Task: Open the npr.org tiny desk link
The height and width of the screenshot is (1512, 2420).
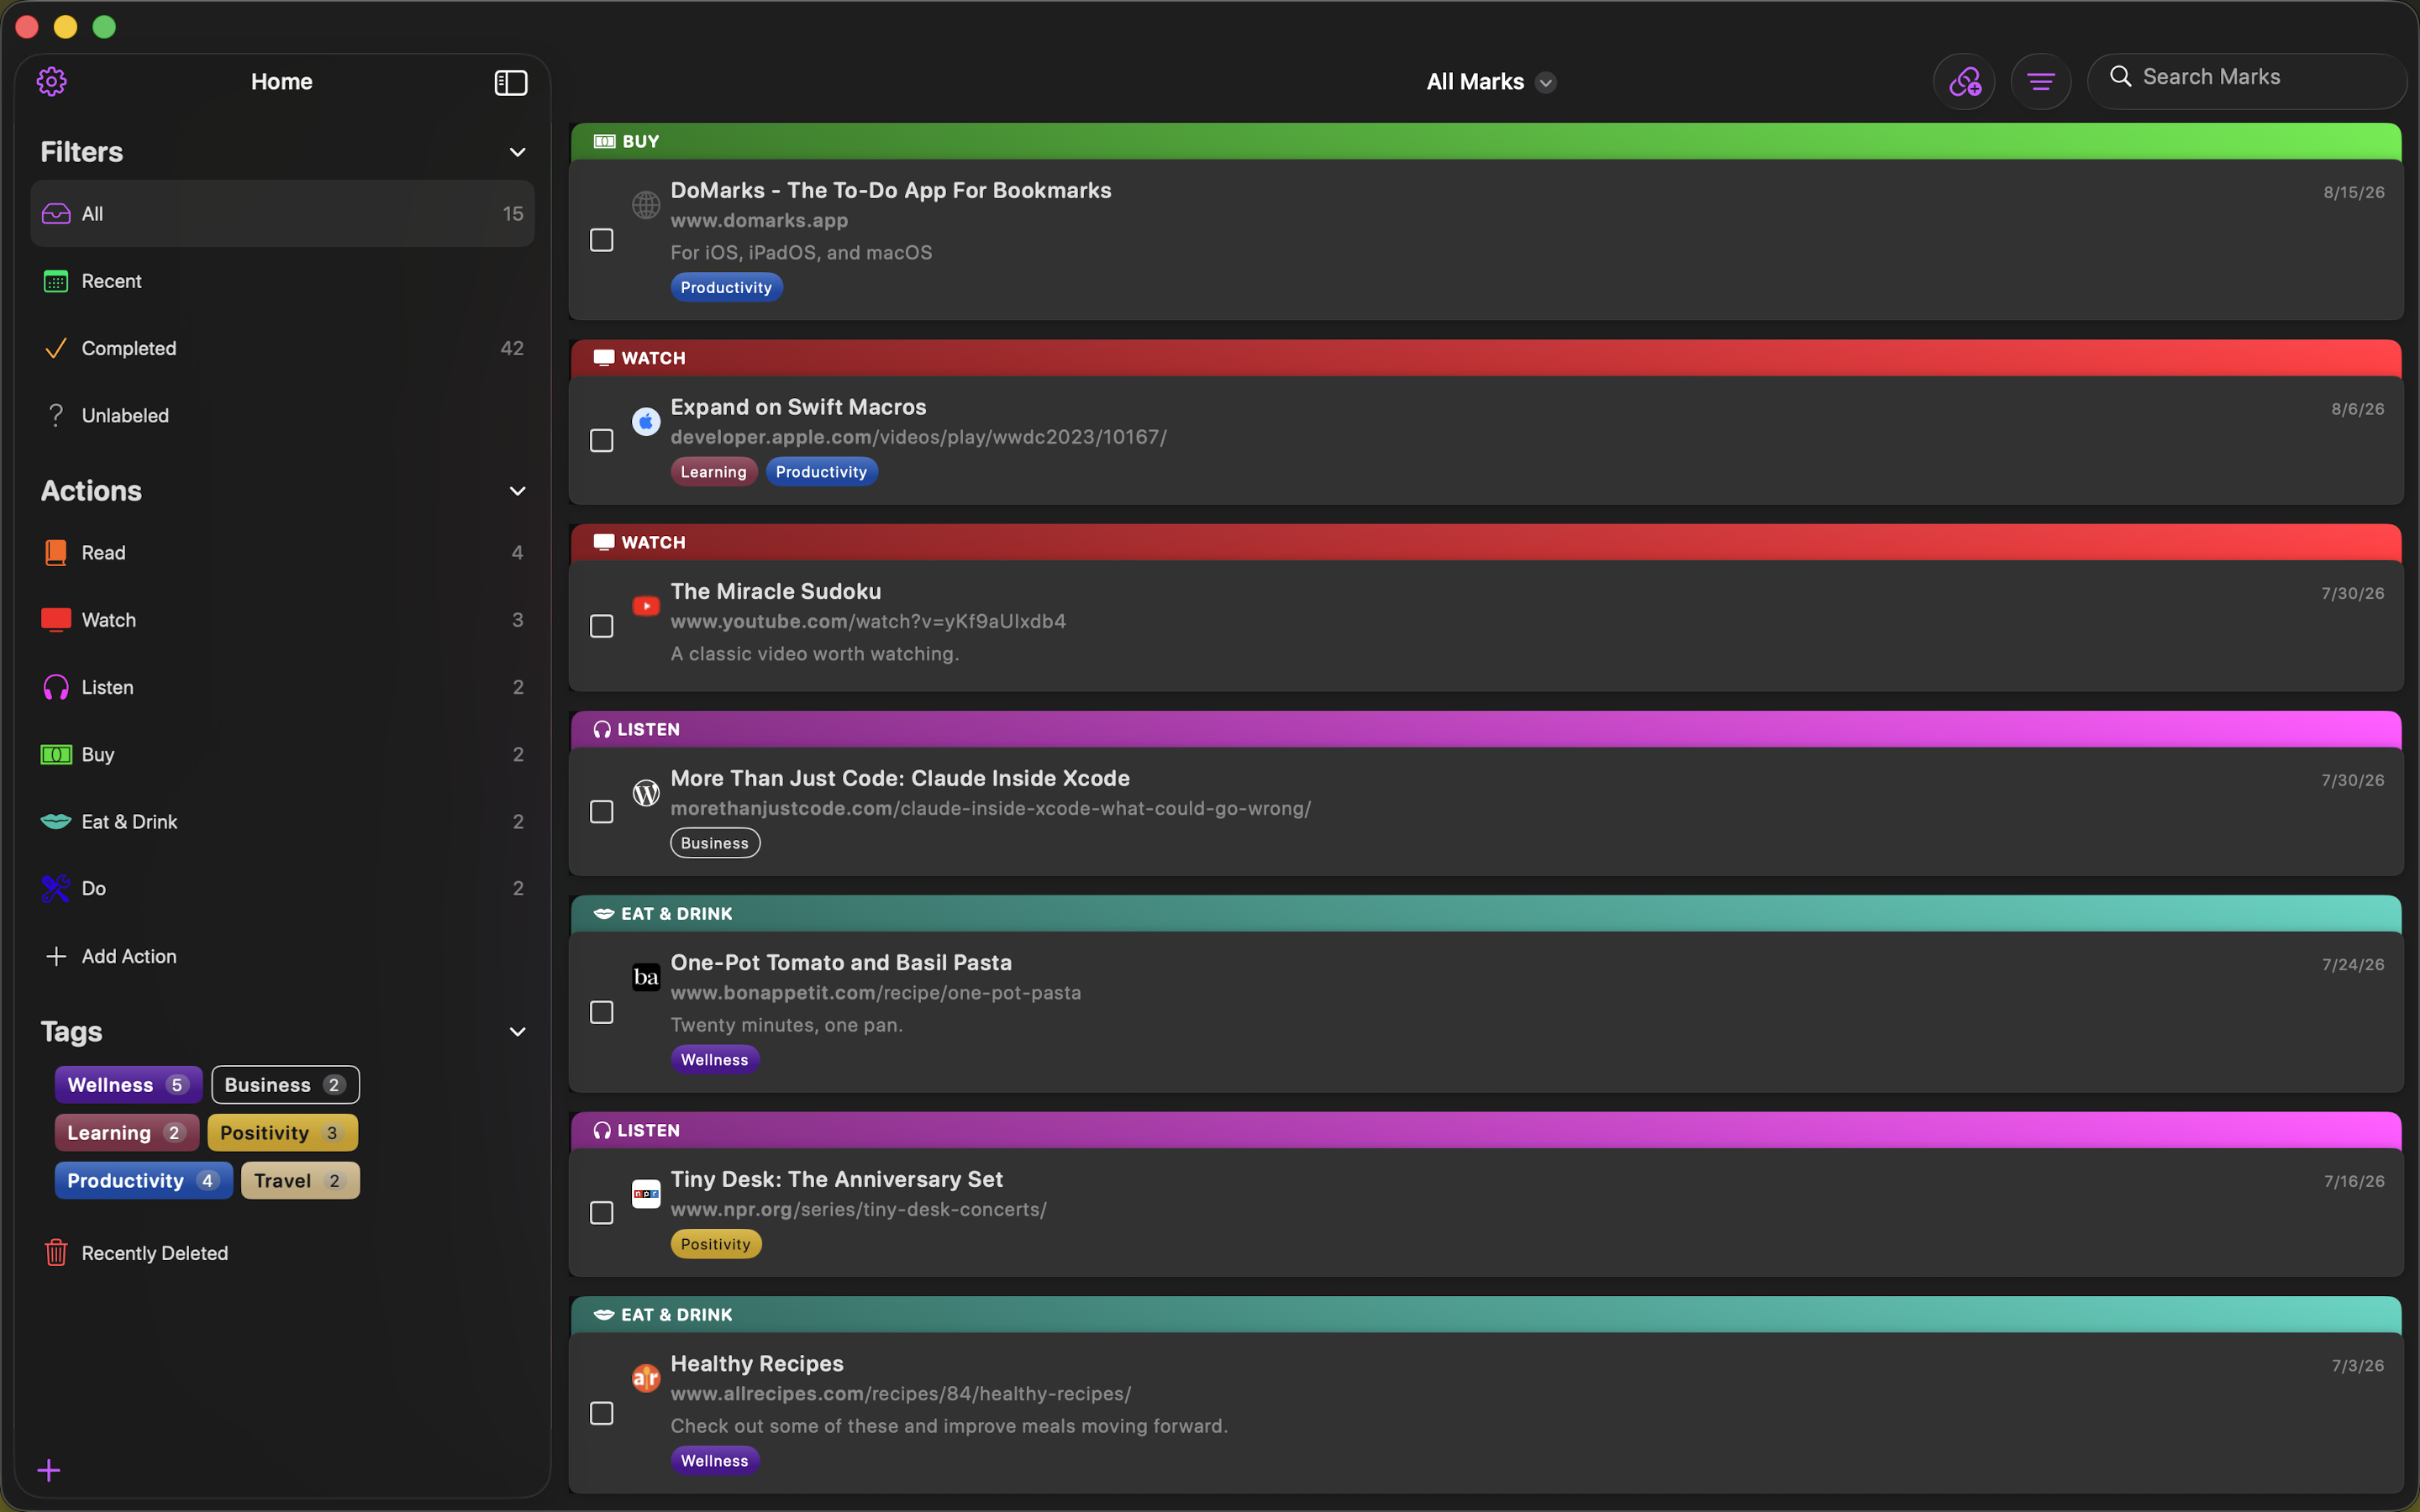Action: coord(858,1209)
